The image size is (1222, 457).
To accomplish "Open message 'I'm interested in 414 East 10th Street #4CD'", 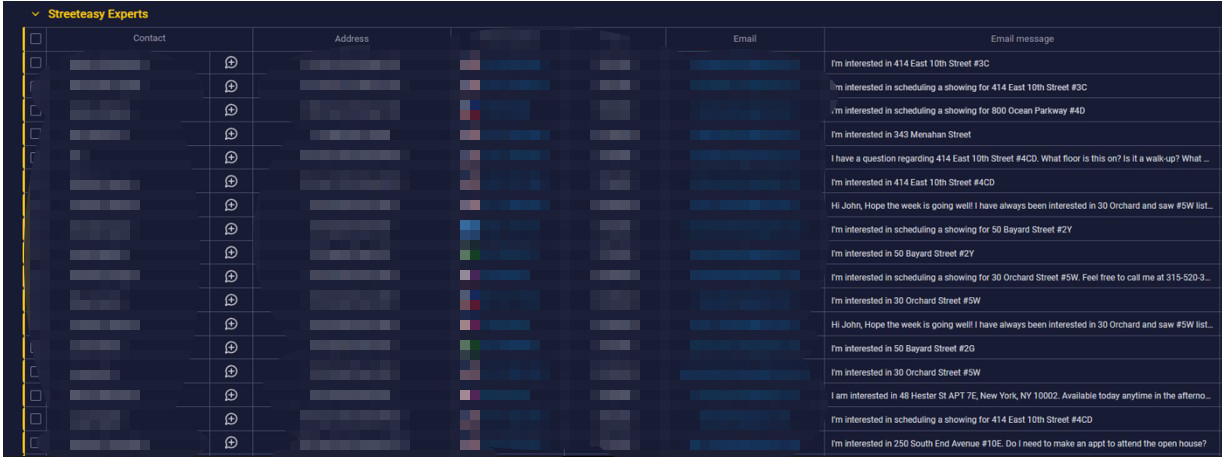I will coord(914,182).
